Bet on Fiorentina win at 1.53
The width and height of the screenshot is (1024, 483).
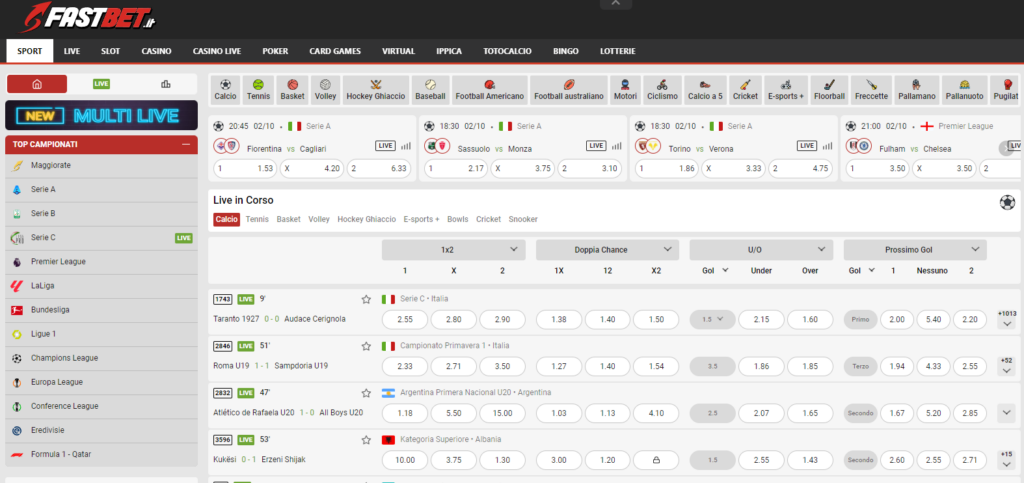(x=246, y=168)
